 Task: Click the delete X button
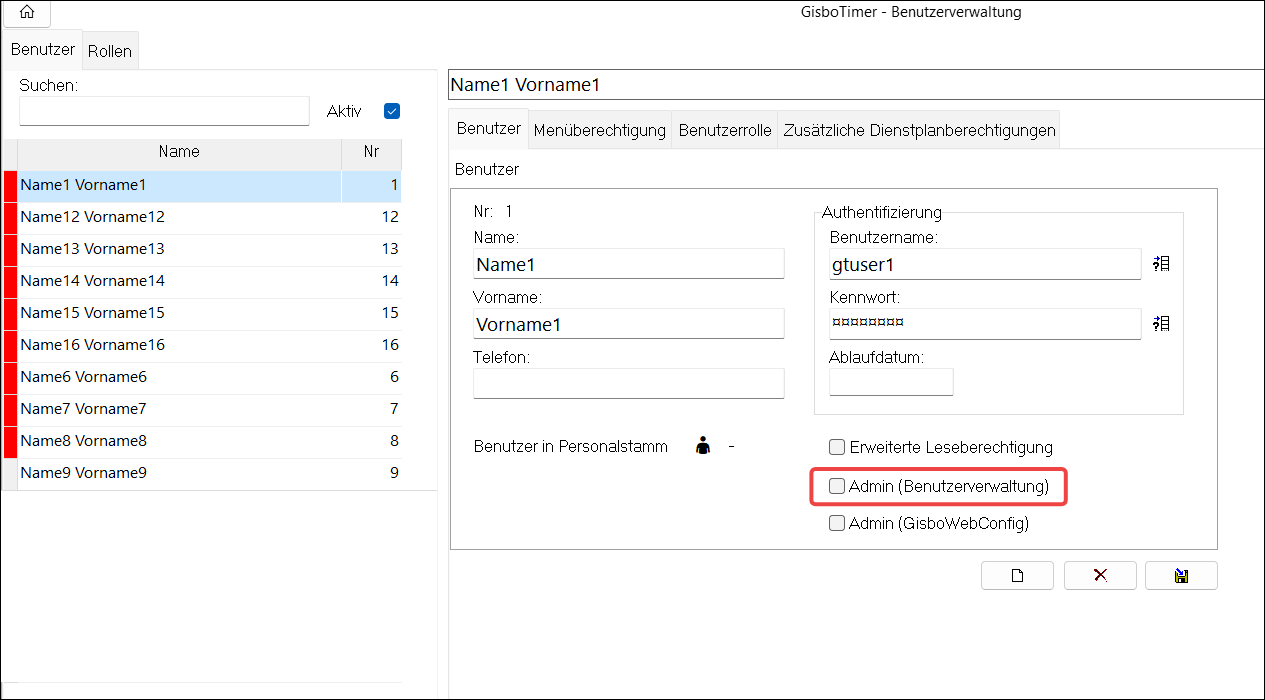click(1100, 575)
